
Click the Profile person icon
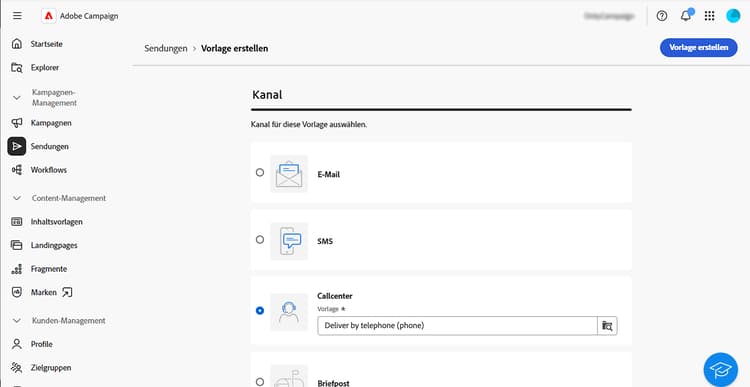[17, 344]
